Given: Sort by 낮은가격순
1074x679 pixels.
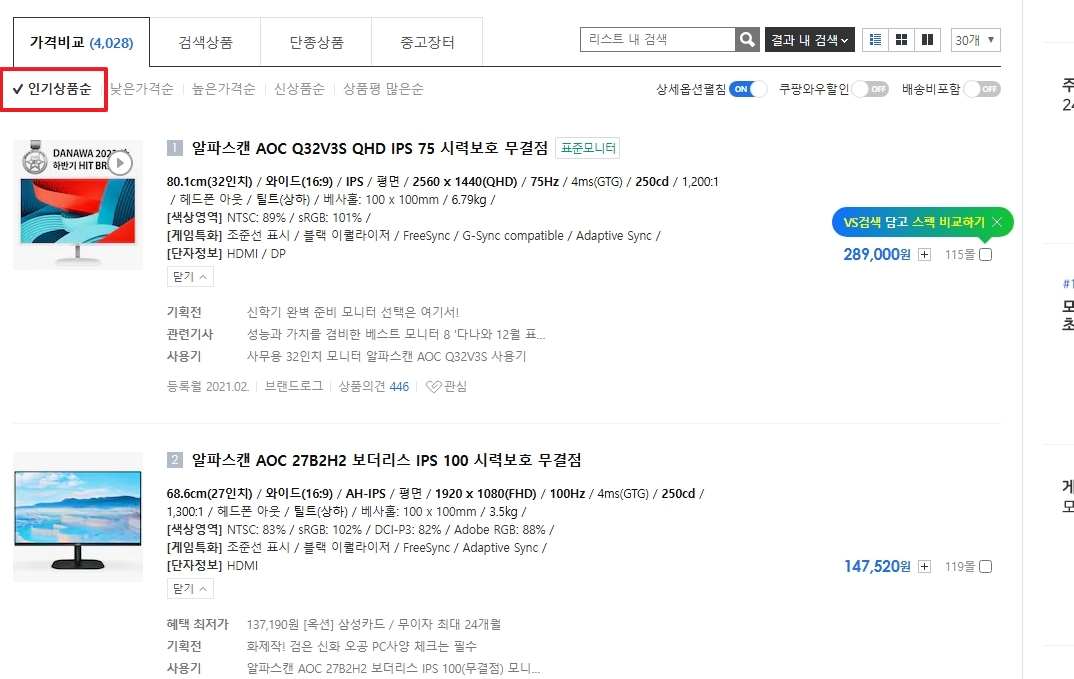Looking at the screenshot, I should tap(142, 89).
